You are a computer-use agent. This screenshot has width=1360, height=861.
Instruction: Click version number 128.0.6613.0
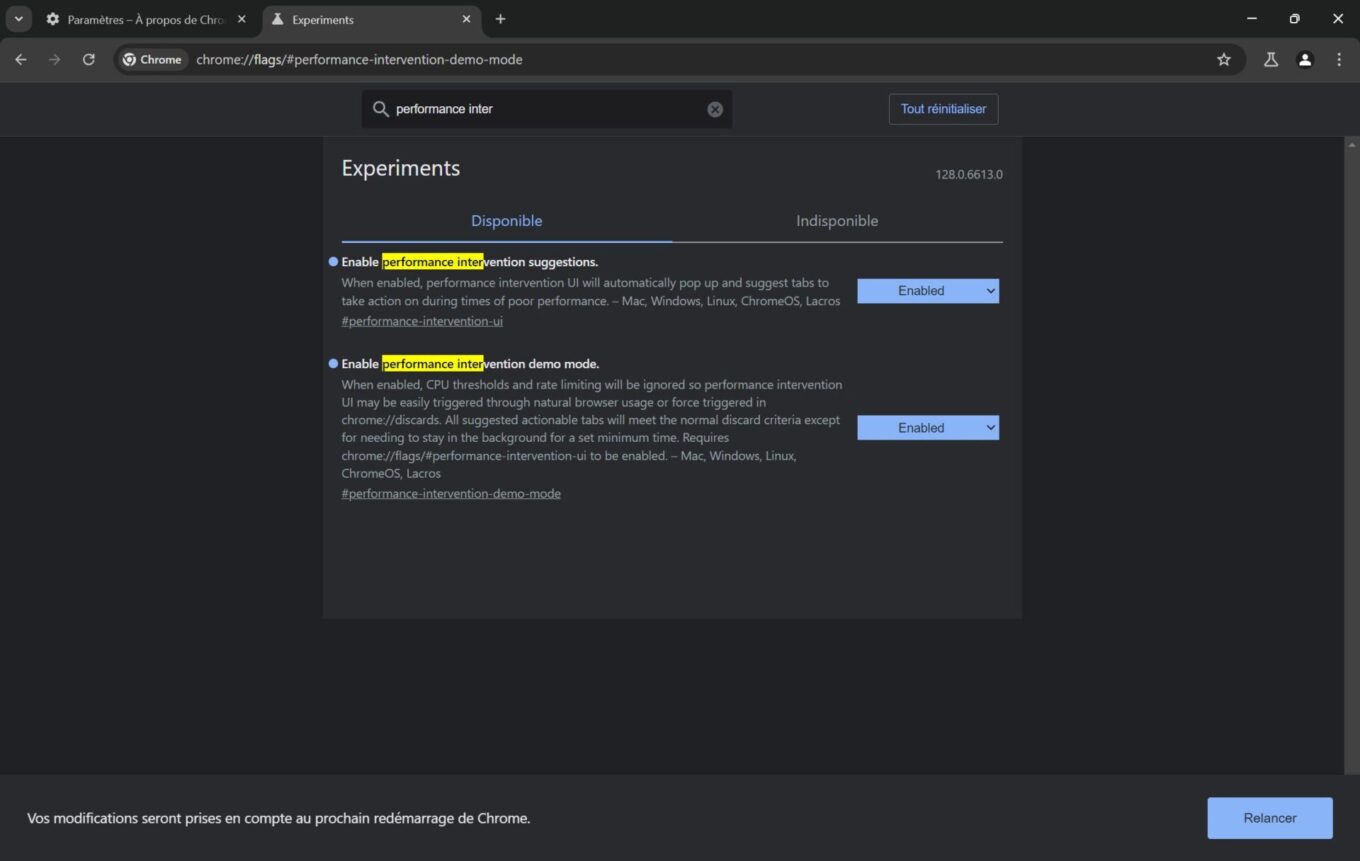pyautogui.click(x=969, y=175)
